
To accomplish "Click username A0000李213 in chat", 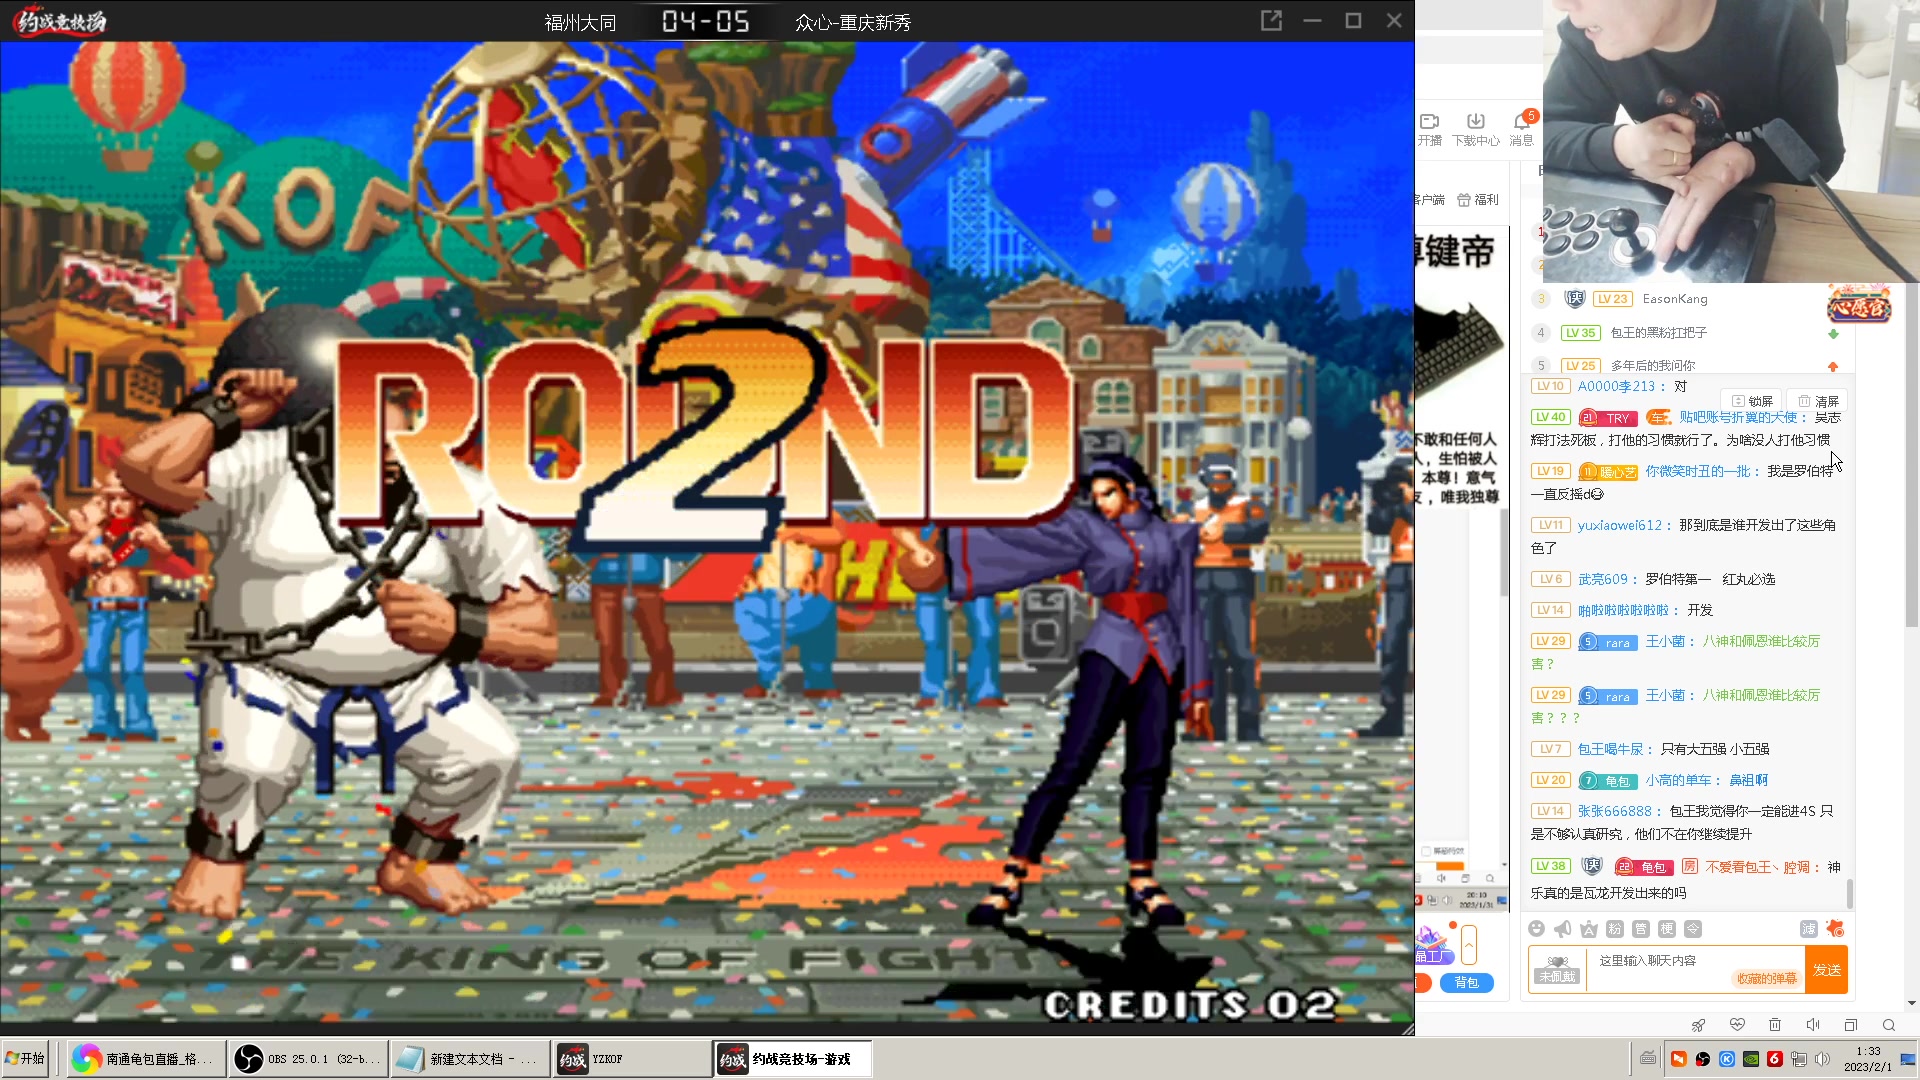I will coord(1616,386).
